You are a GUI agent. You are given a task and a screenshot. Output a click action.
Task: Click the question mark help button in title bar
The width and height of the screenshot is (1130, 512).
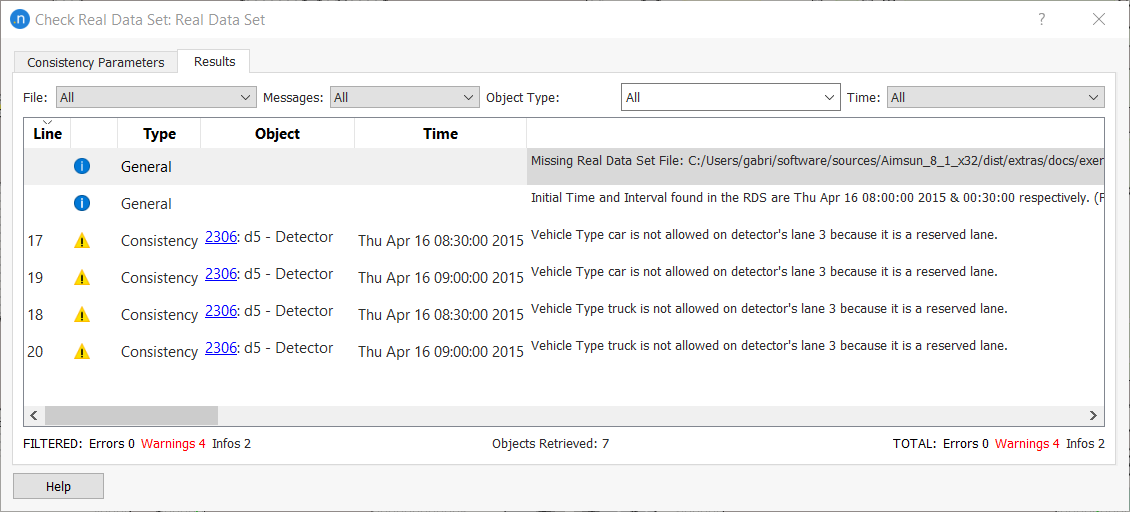click(x=1041, y=19)
